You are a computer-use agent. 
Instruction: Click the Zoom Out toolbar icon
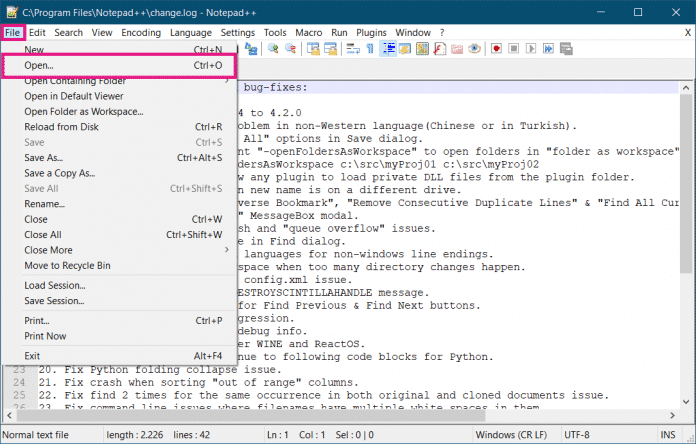point(291,48)
